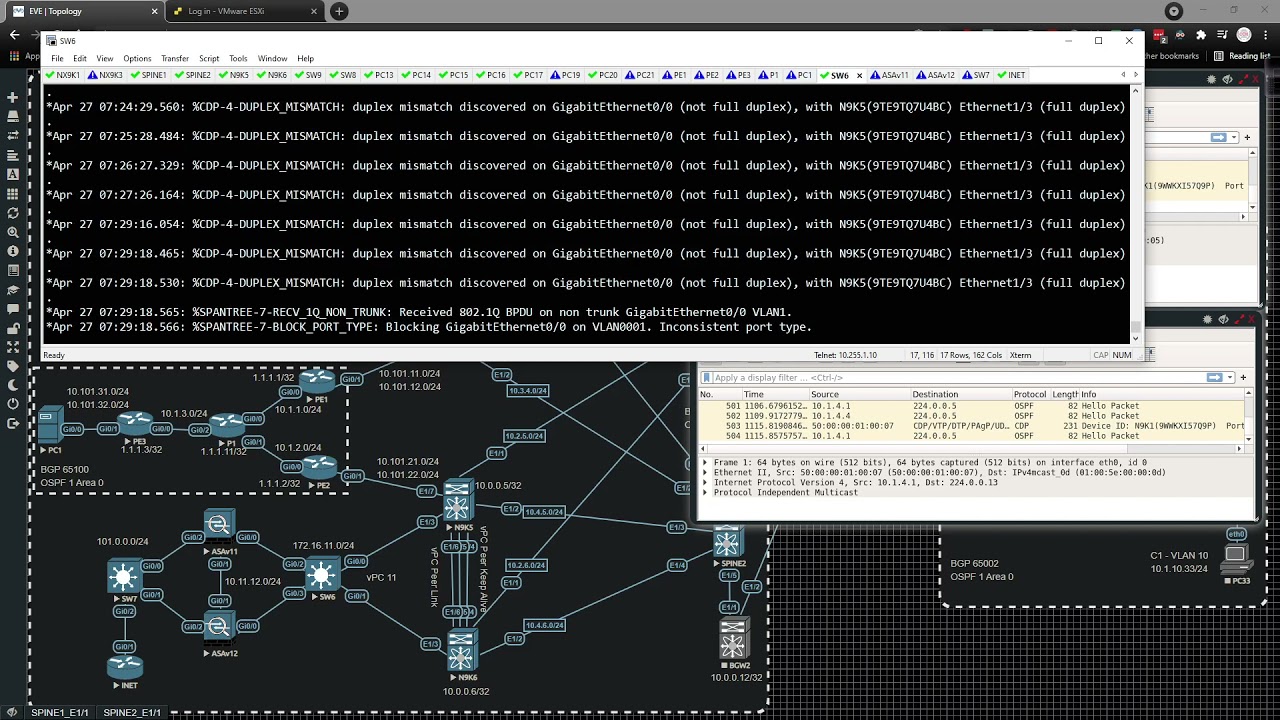Switch to EVE Topology browser tab
The width and height of the screenshot is (1280, 720).
tap(84, 11)
